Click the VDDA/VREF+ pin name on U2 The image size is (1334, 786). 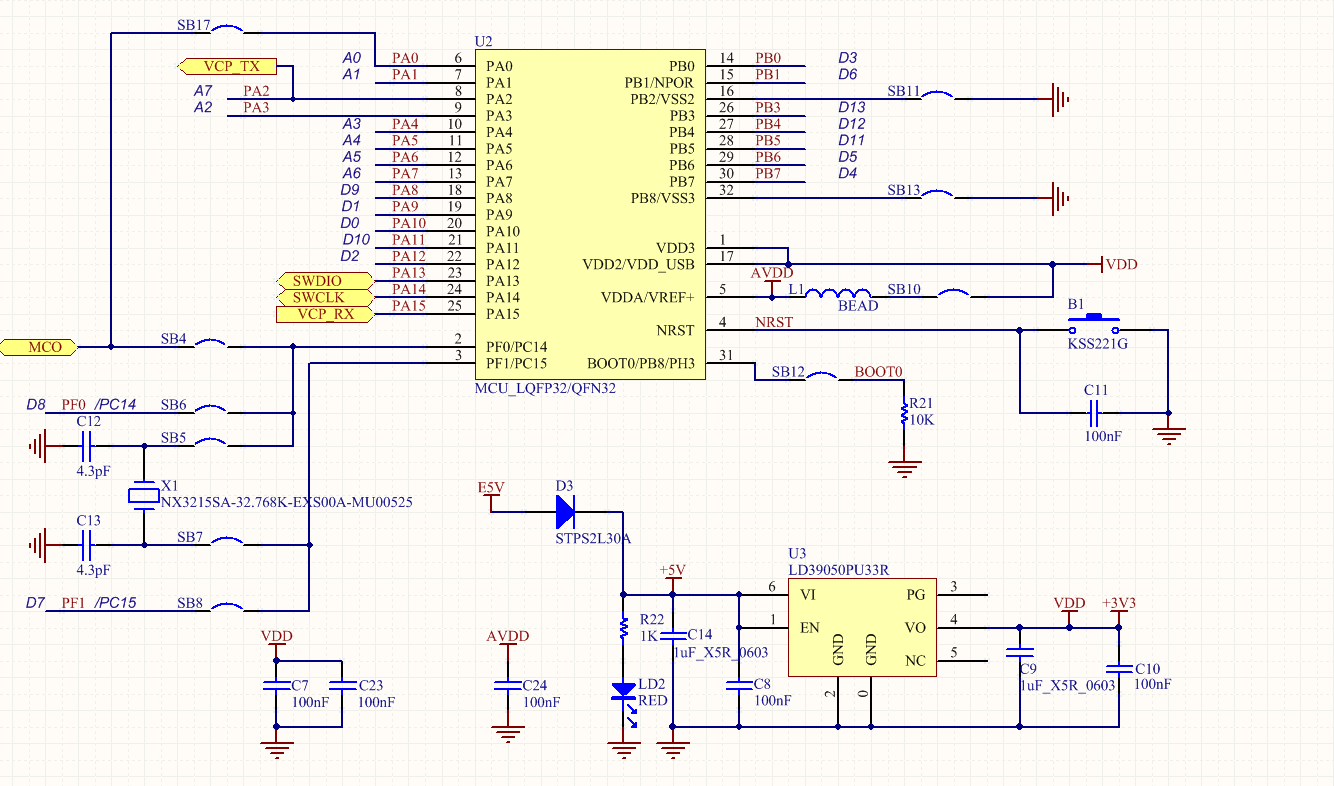point(647,297)
